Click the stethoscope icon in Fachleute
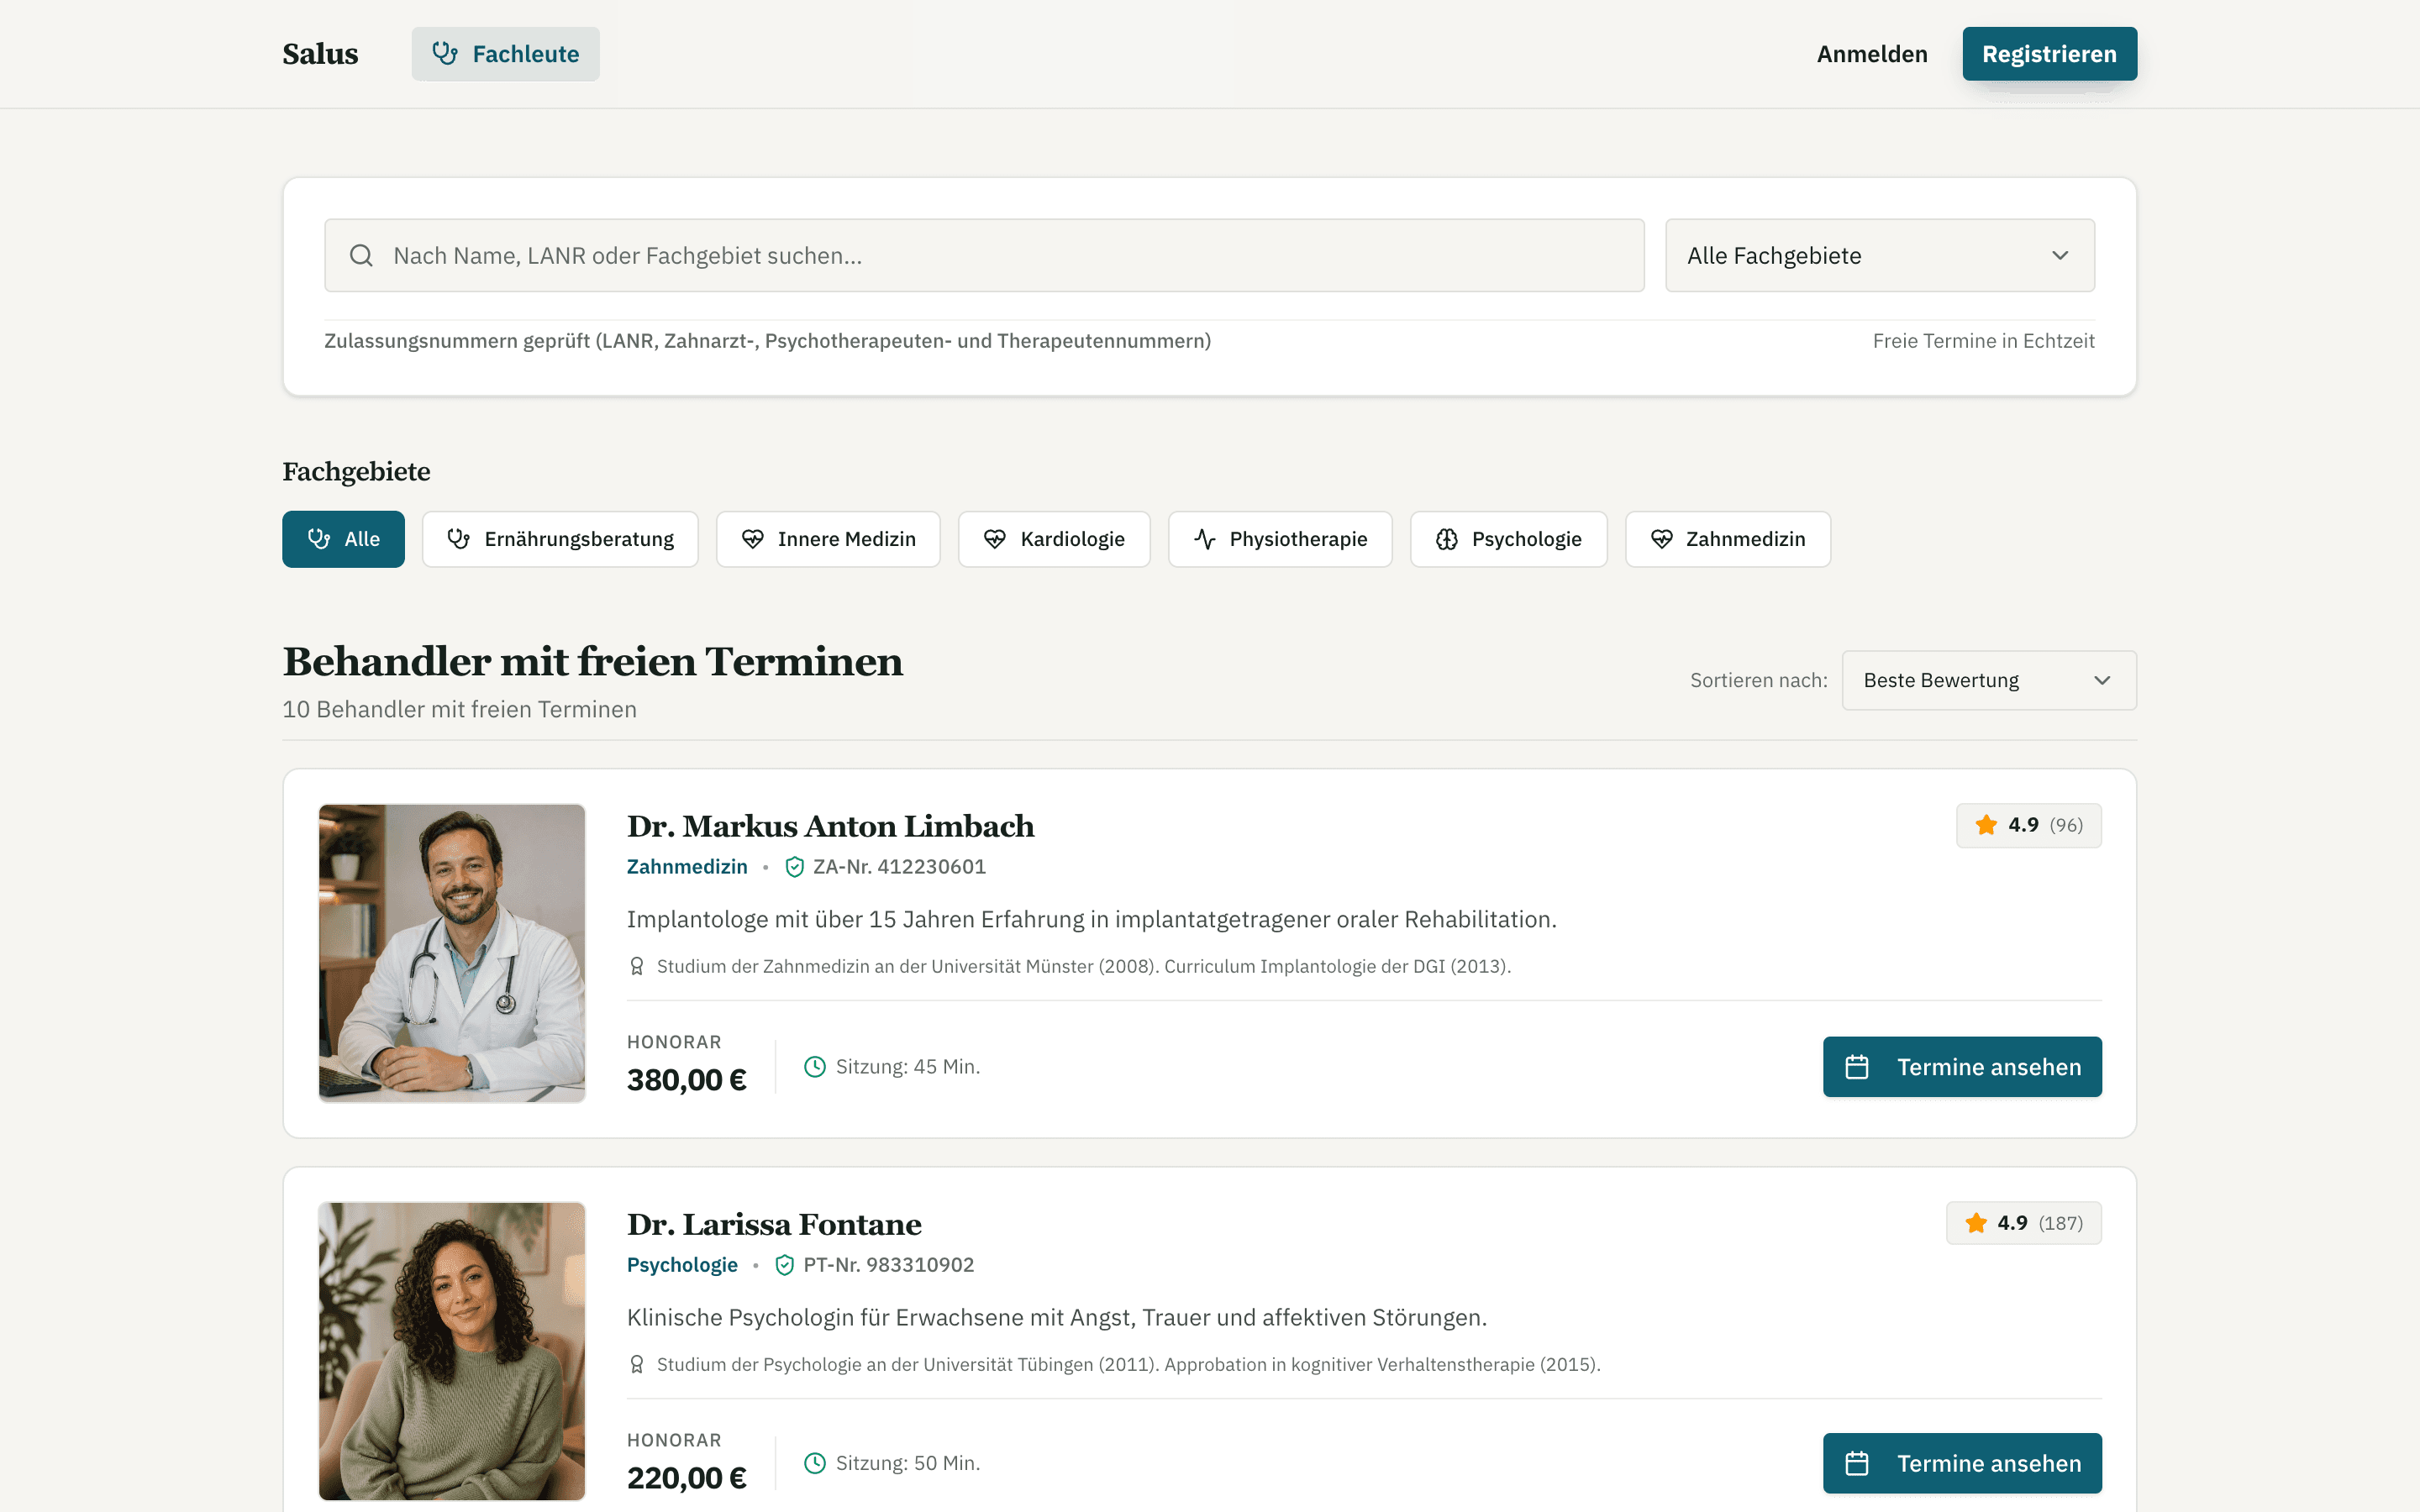Image resolution: width=2420 pixels, height=1512 pixels. click(x=445, y=54)
